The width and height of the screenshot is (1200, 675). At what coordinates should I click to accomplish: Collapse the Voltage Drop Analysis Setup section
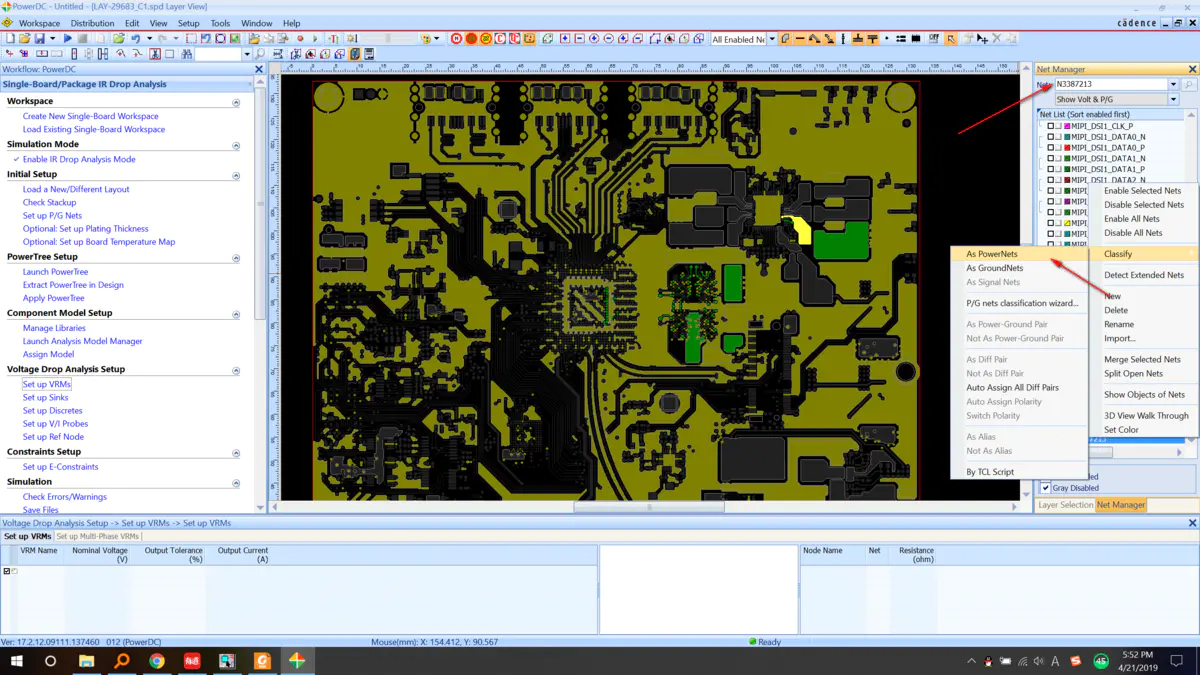coord(236,370)
